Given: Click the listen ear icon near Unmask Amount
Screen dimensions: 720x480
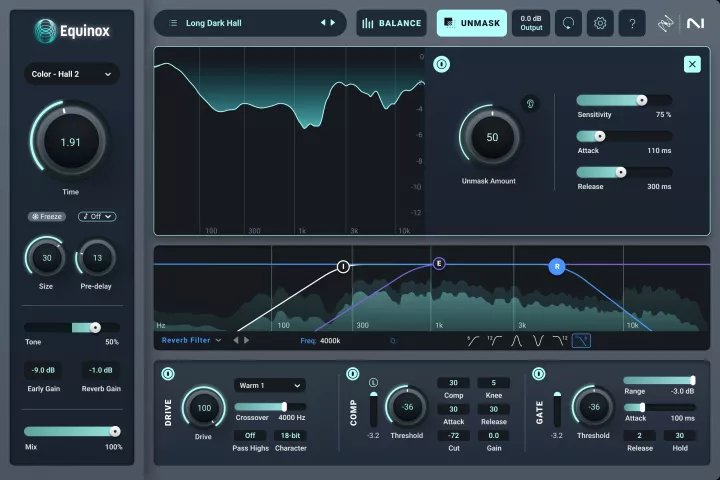Looking at the screenshot, I should 530,103.
